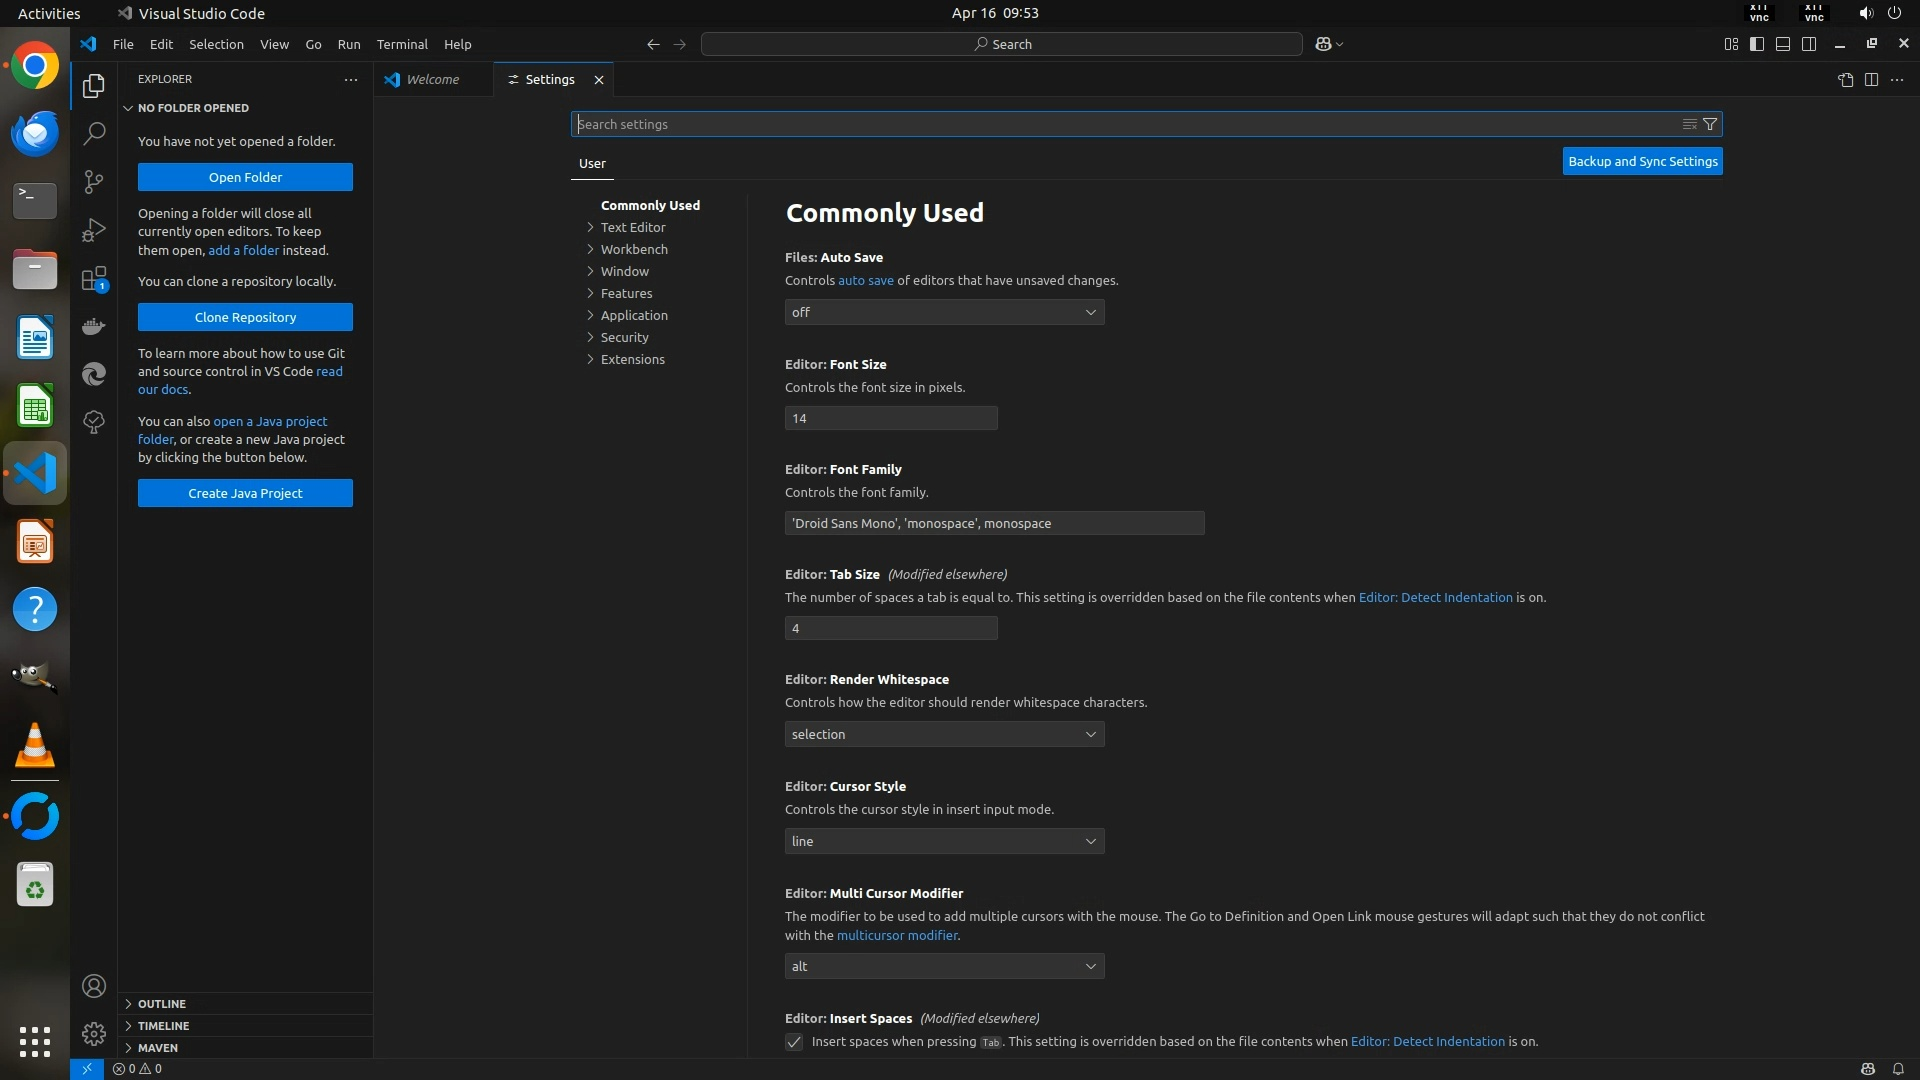Viewport: 1920px width, 1080px height.
Task: Click the Clone Repository button
Action: point(245,317)
